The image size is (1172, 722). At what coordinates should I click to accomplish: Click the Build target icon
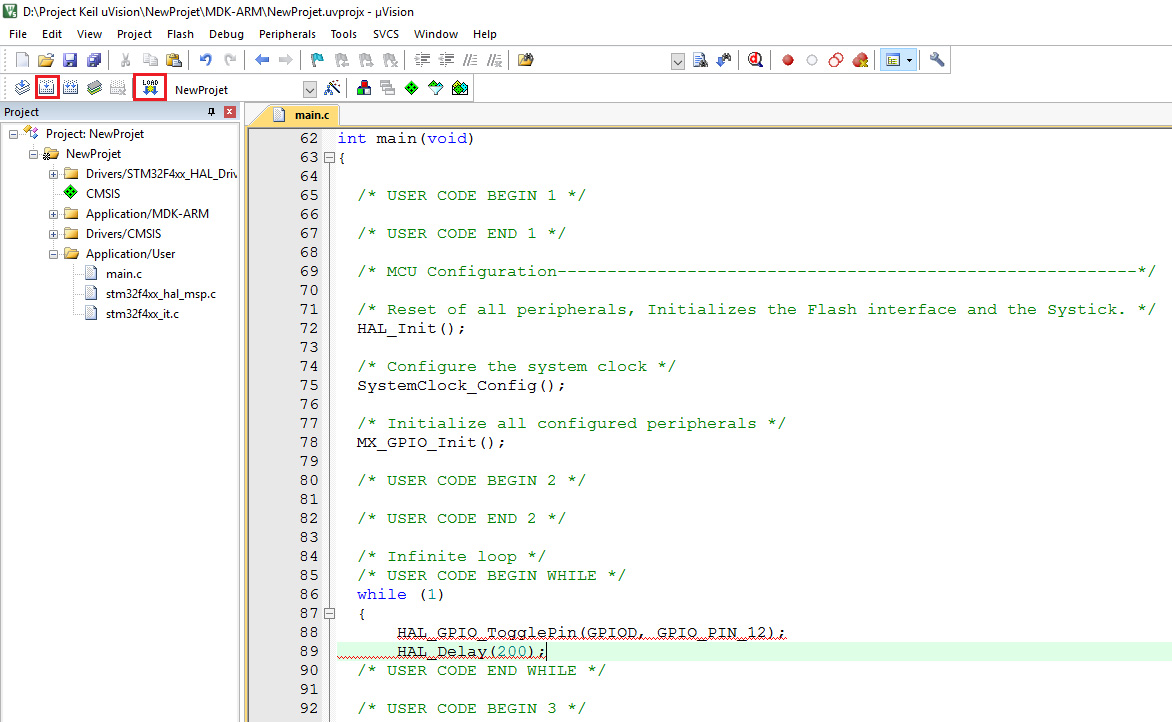(x=47, y=88)
